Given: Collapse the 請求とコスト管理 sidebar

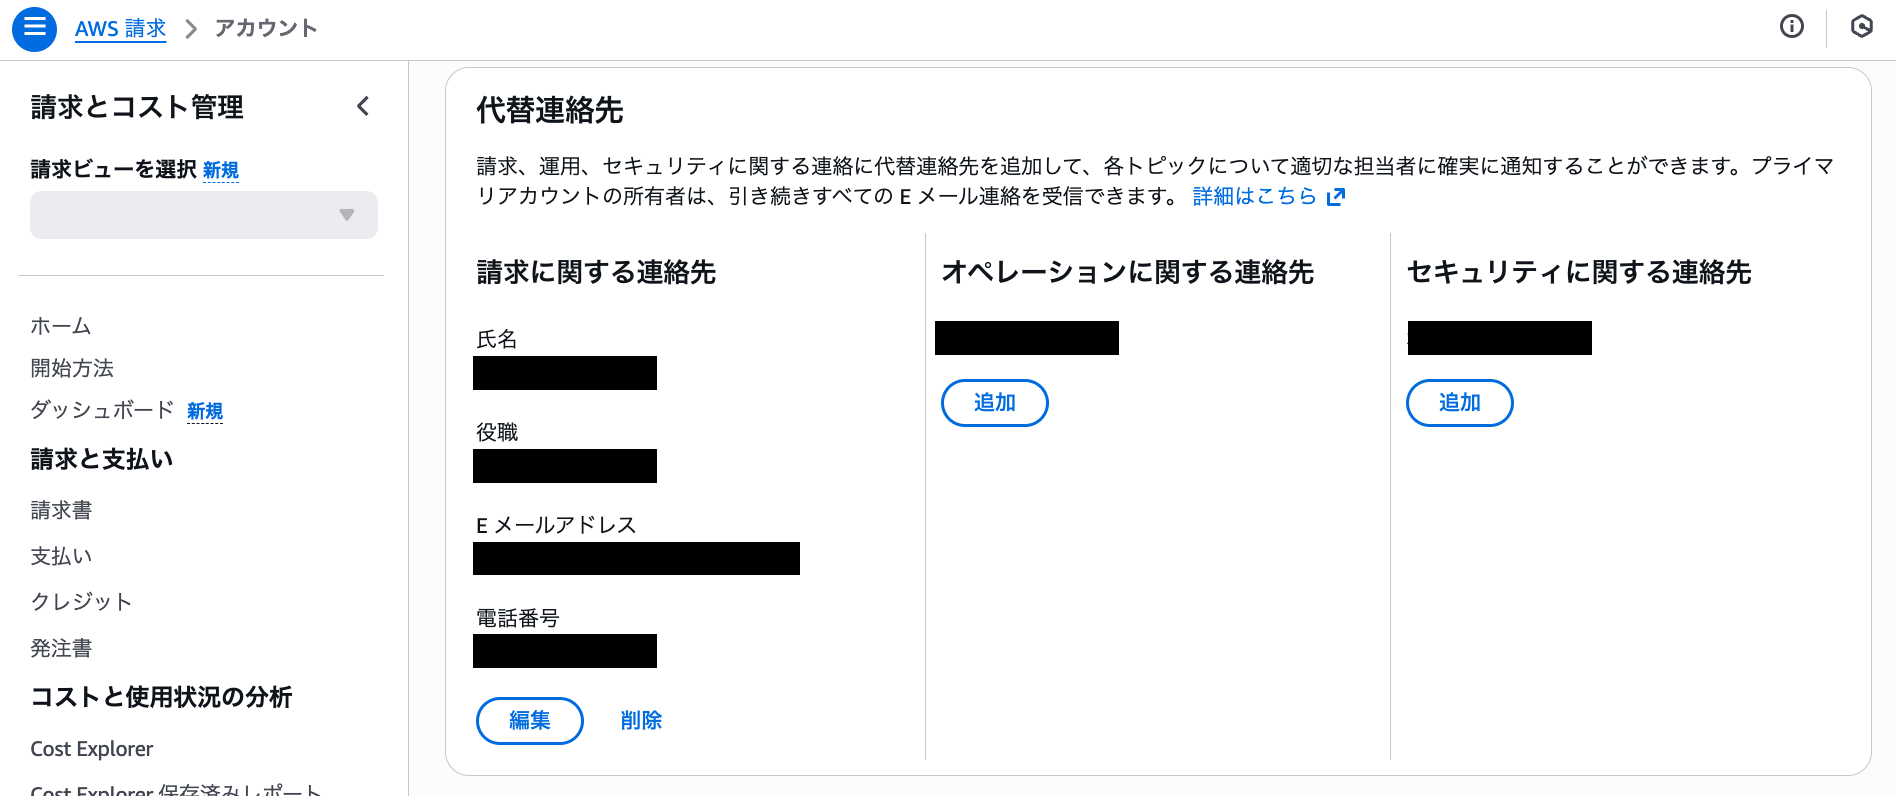Looking at the screenshot, I should point(363,106).
